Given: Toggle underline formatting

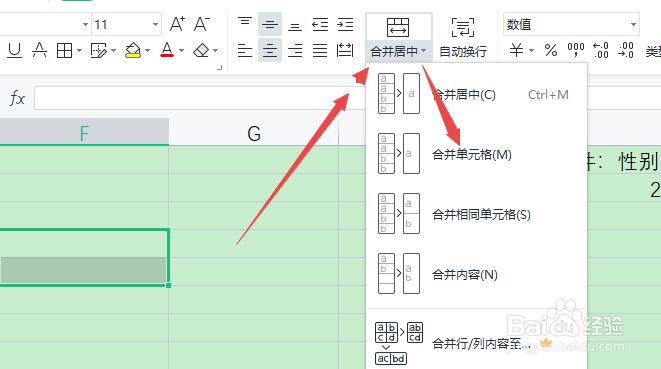Looking at the screenshot, I should tap(14, 51).
